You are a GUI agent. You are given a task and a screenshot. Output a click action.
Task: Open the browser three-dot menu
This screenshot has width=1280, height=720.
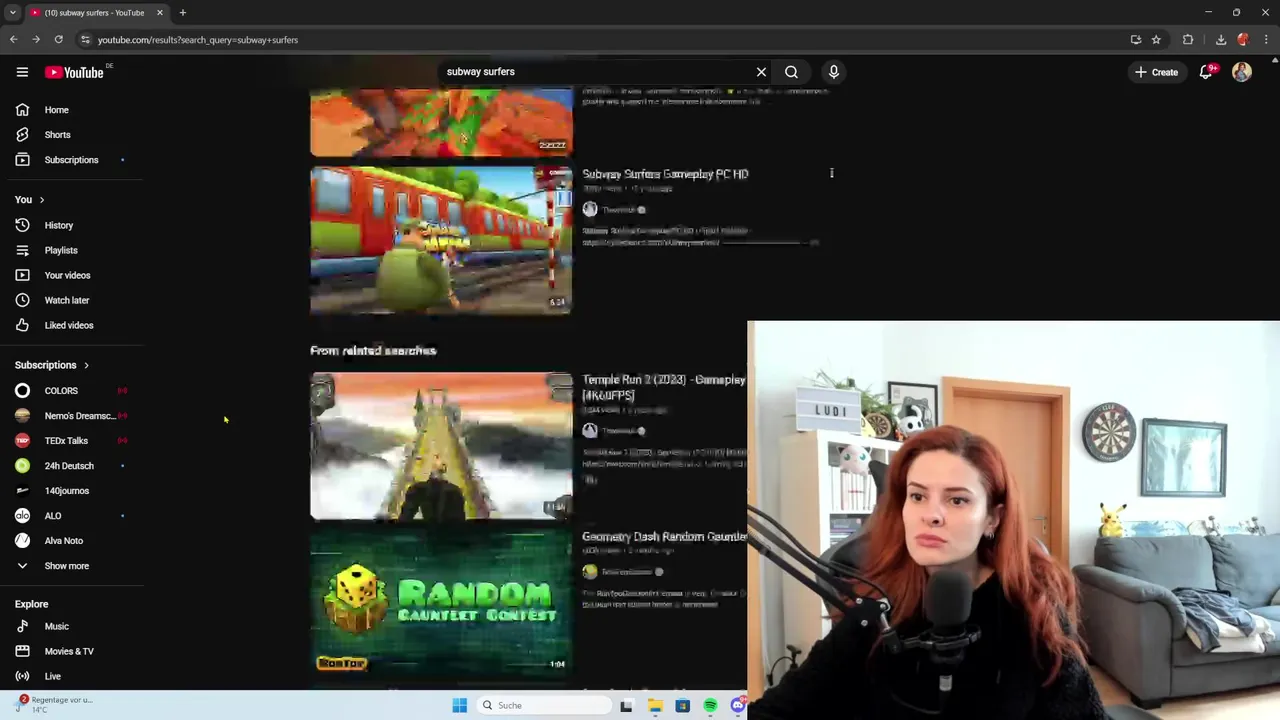coord(1266,40)
